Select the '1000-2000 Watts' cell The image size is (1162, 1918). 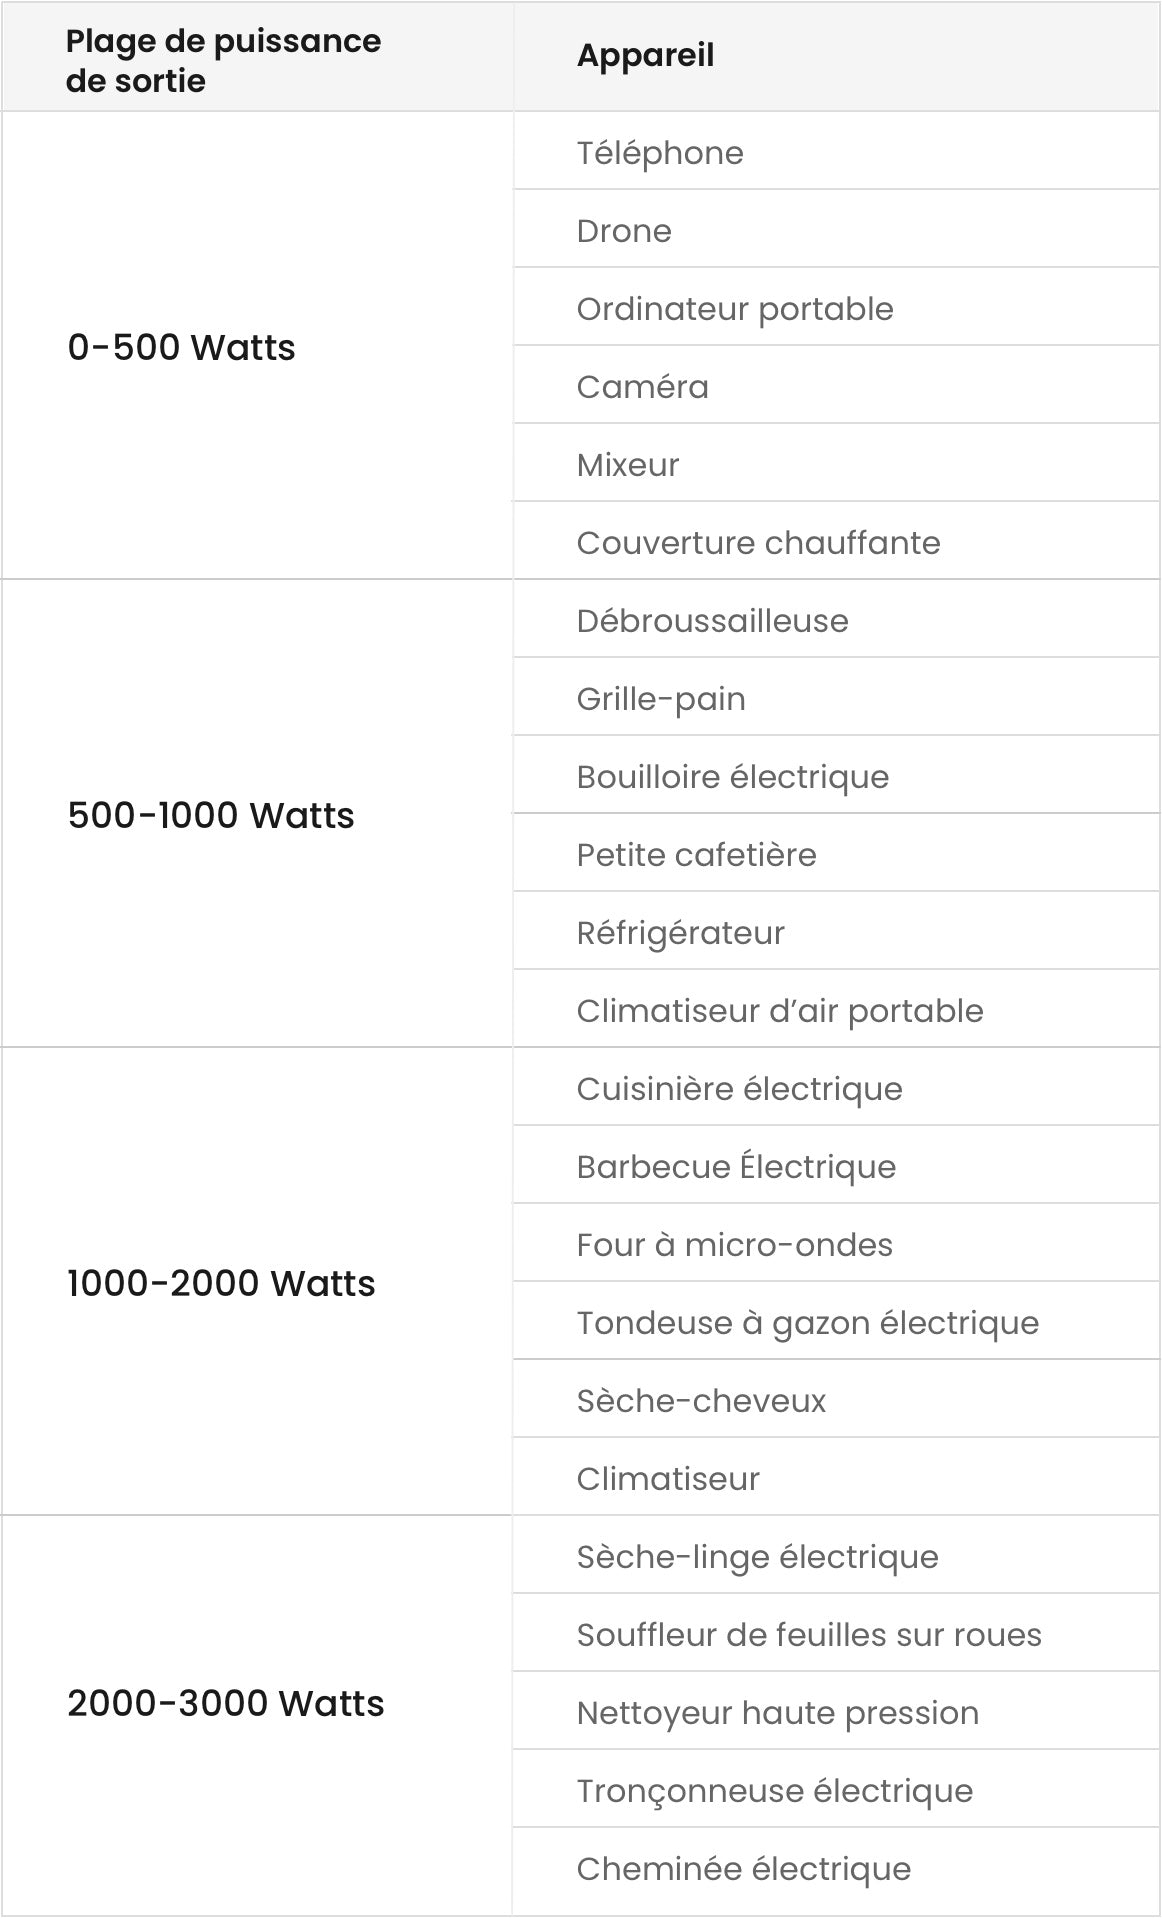221,1284
